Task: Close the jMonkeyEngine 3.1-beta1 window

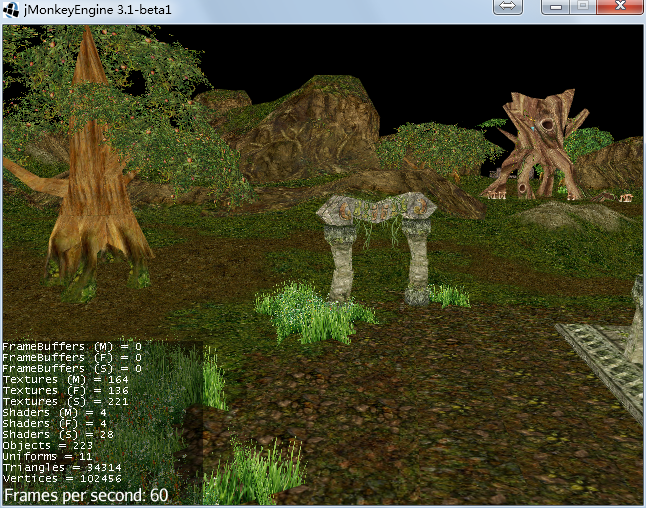Action: pyautogui.click(x=620, y=7)
